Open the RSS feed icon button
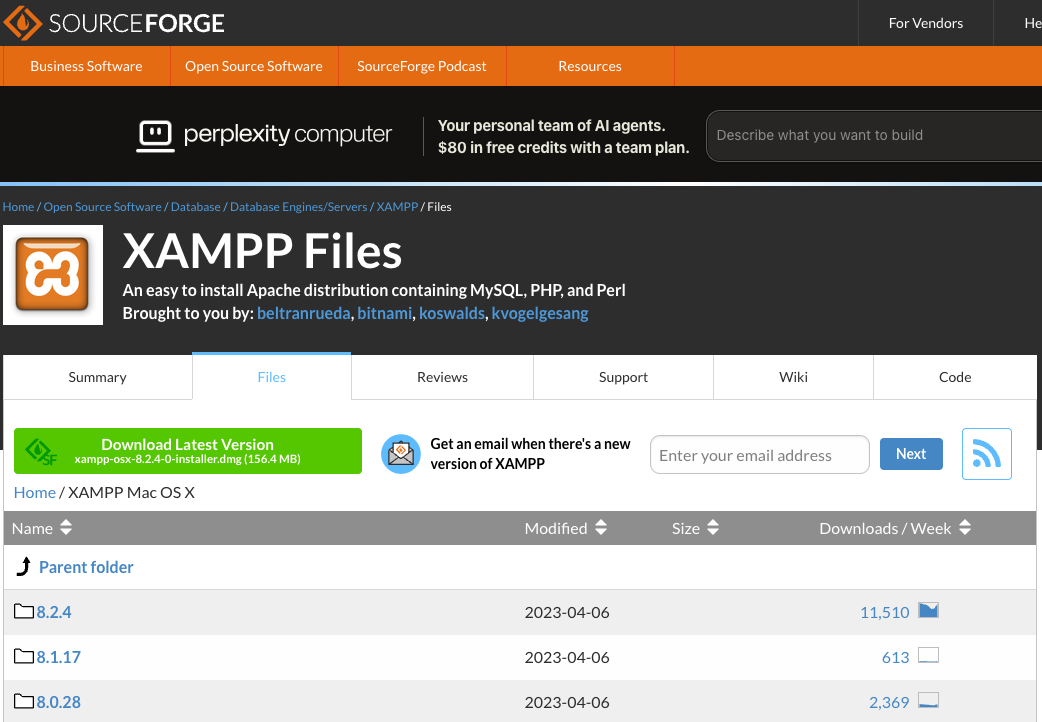The height and width of the screenshot is (722, 1042). coord(986,454)
